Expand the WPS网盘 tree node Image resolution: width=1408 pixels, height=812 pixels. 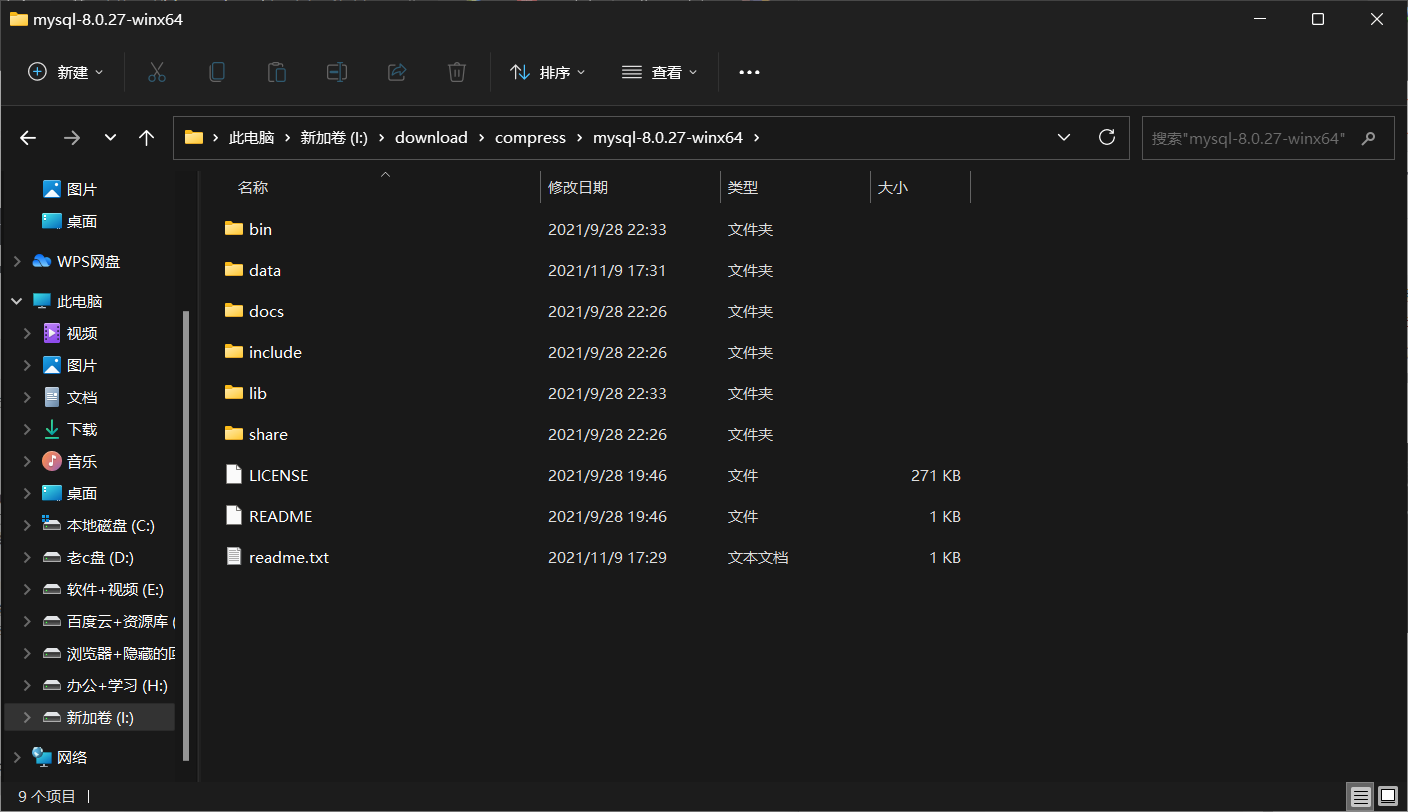pyautogui.click(x=16, y=261)
